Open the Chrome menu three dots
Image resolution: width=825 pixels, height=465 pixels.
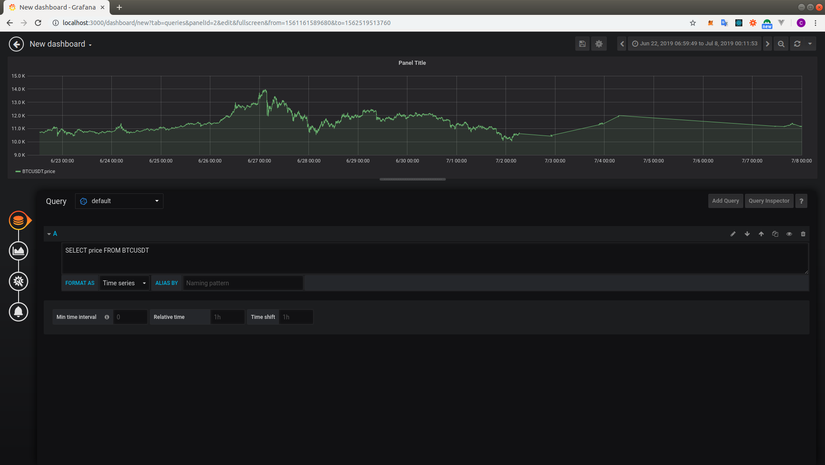(x=816, y=23)
